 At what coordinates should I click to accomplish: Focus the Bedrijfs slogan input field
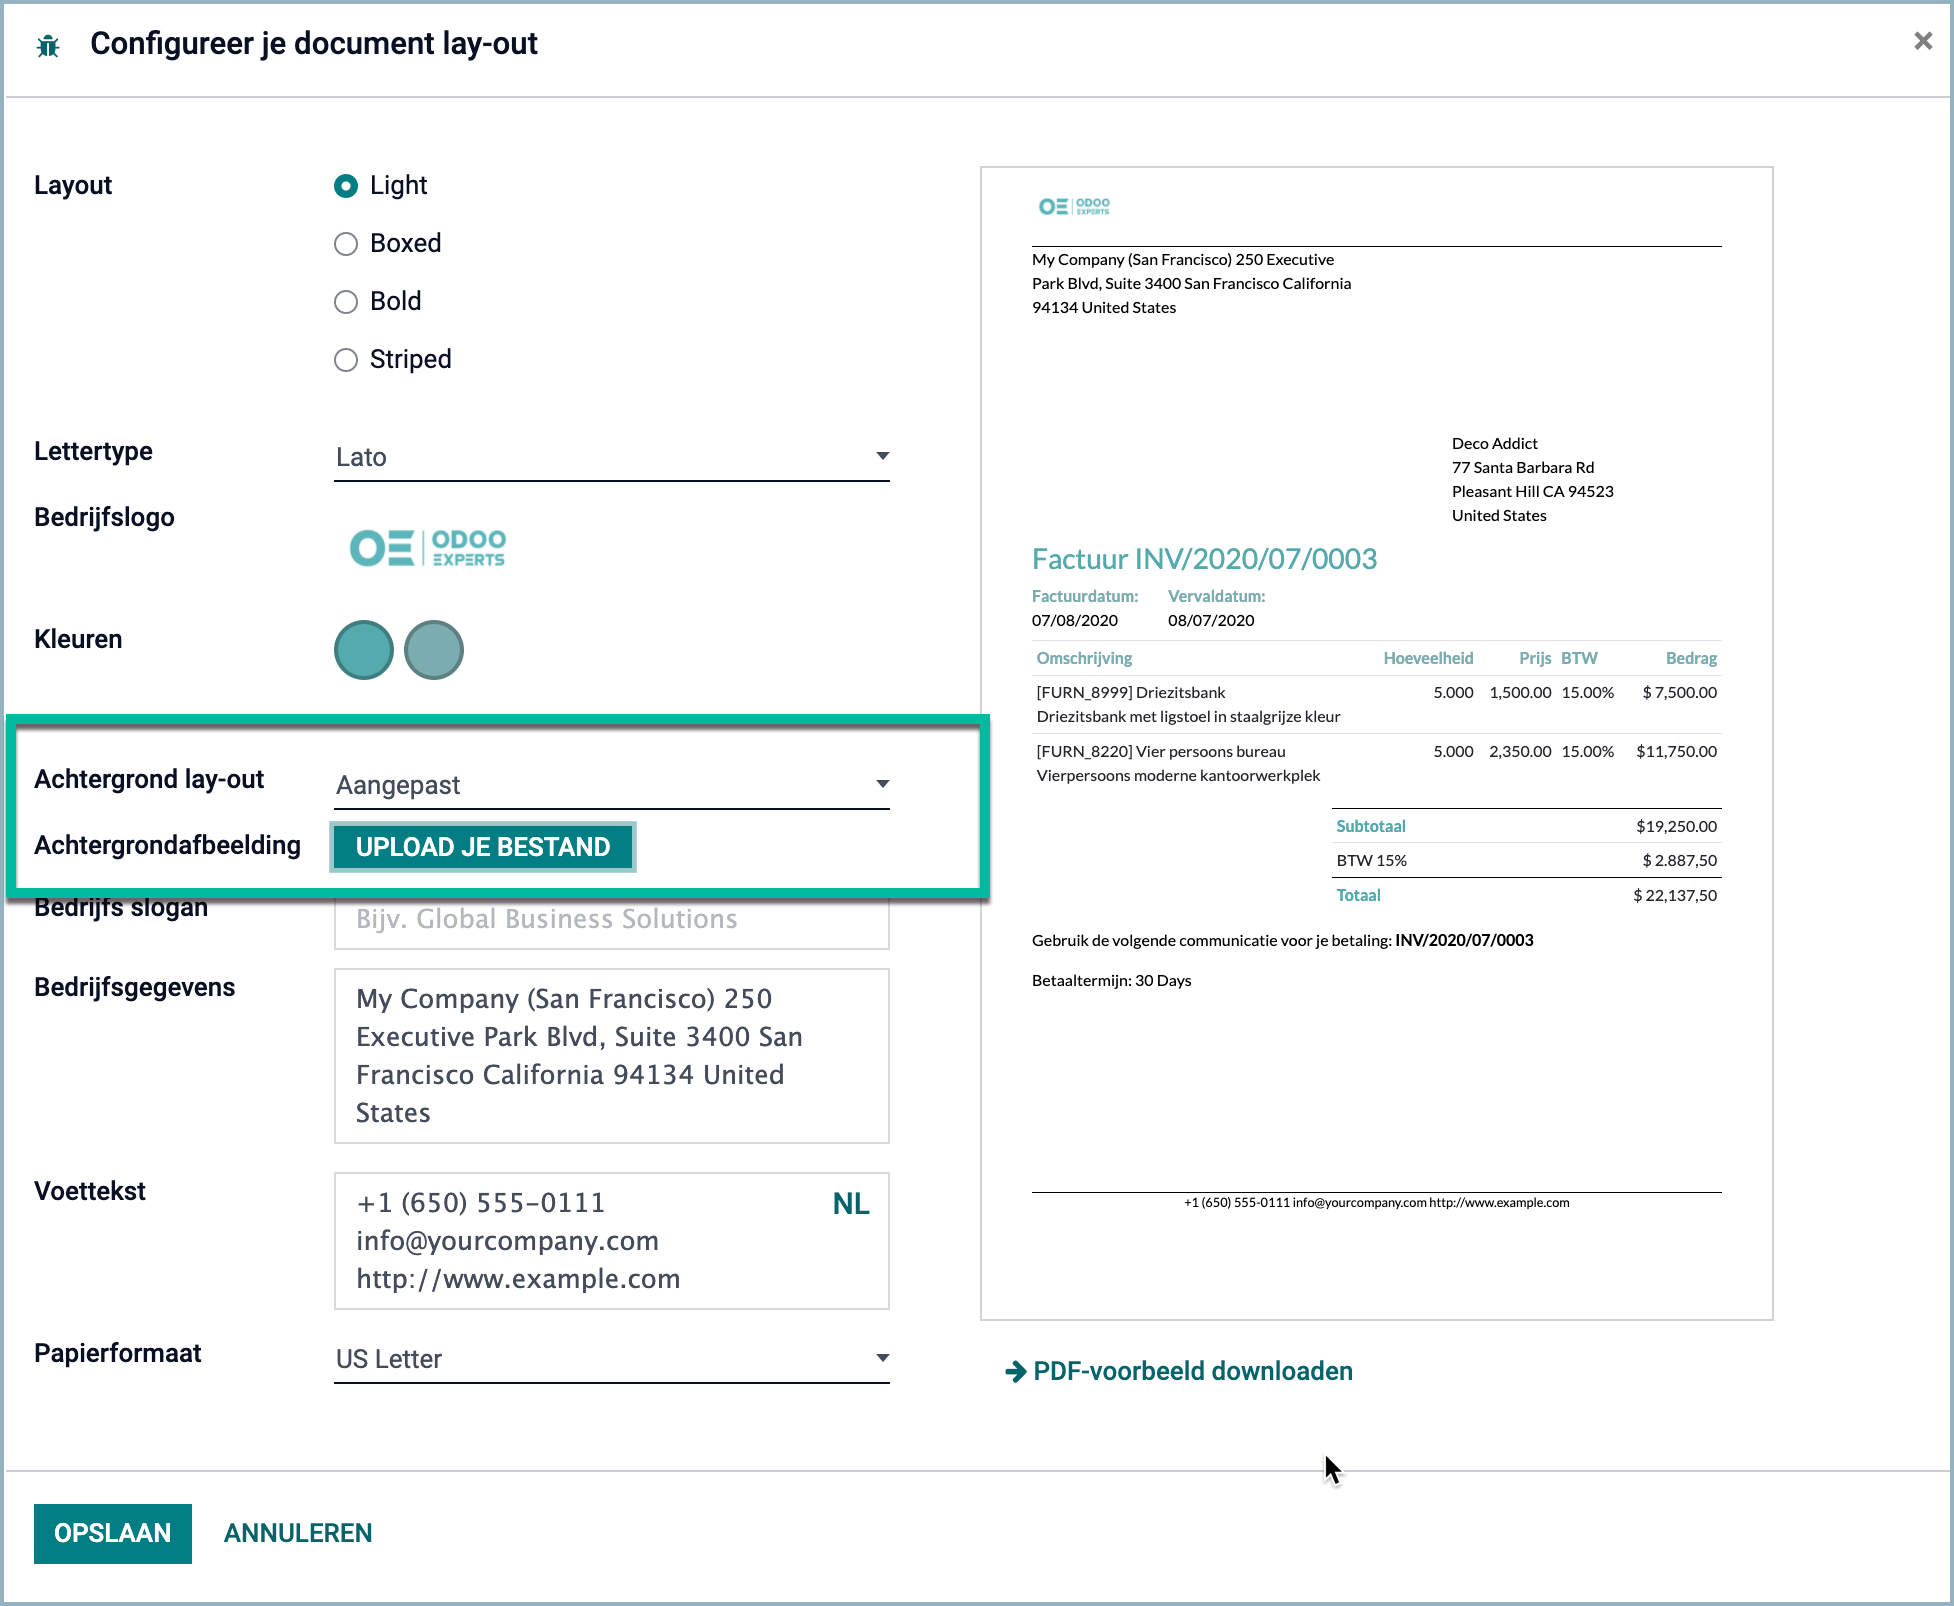click(612, 920)
